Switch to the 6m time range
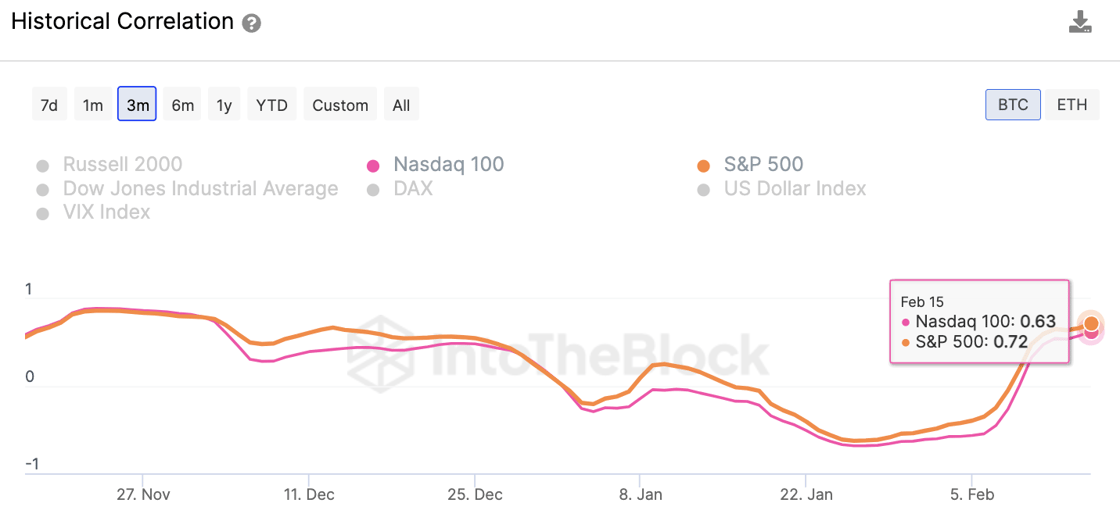This screenshot has height=528, width=1120. point(182,105)
